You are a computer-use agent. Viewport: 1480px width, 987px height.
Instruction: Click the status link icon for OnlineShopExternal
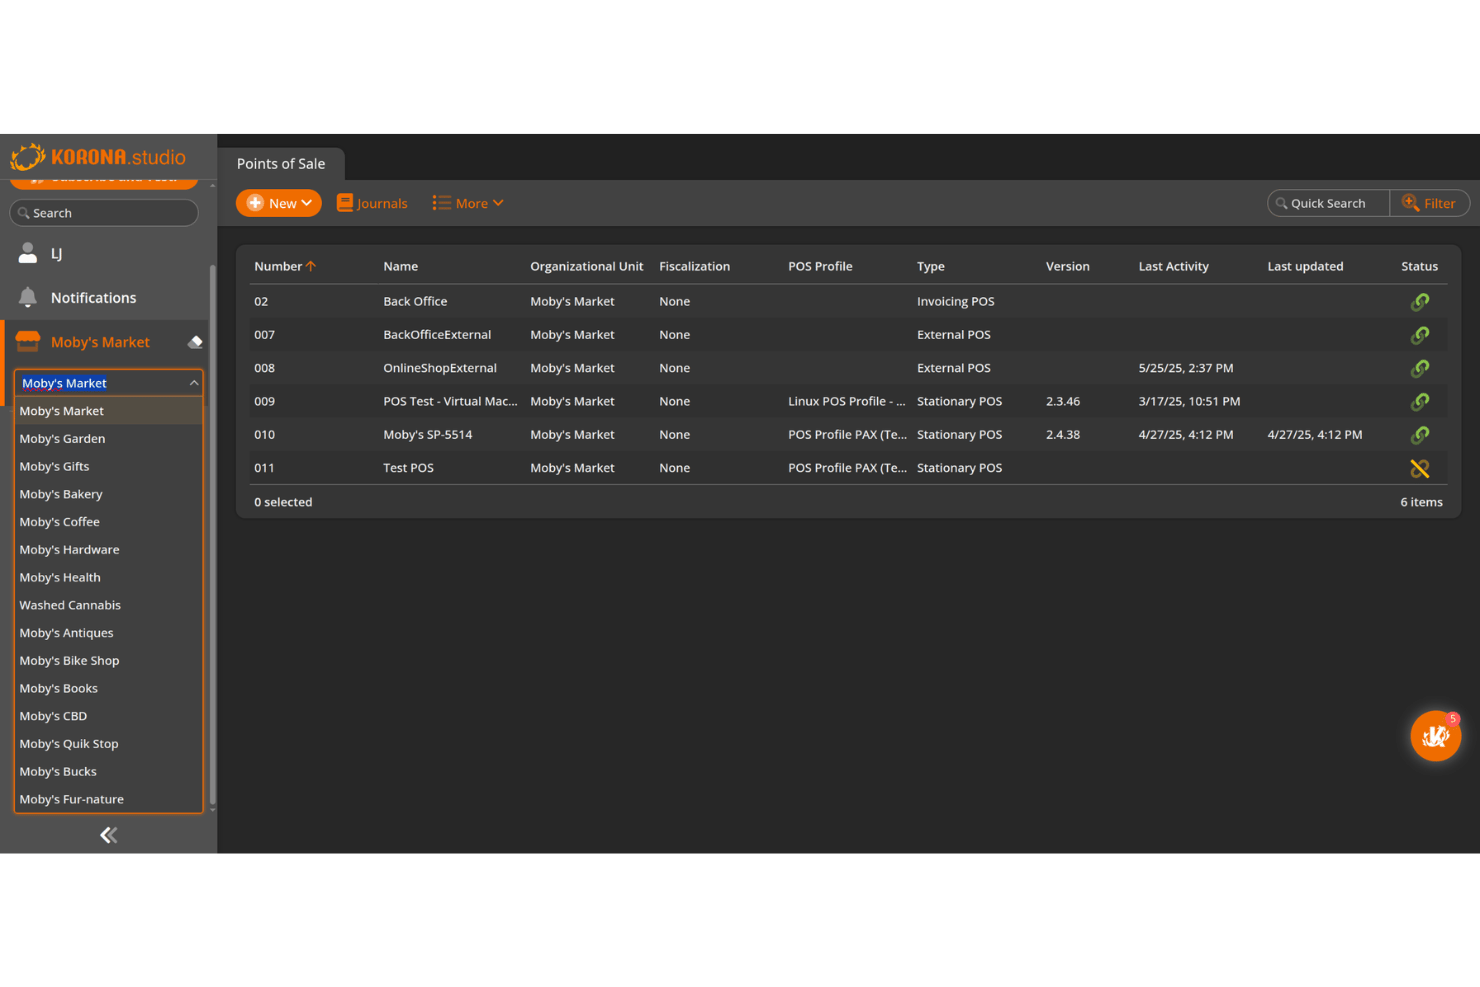[x=1420, y=368]
